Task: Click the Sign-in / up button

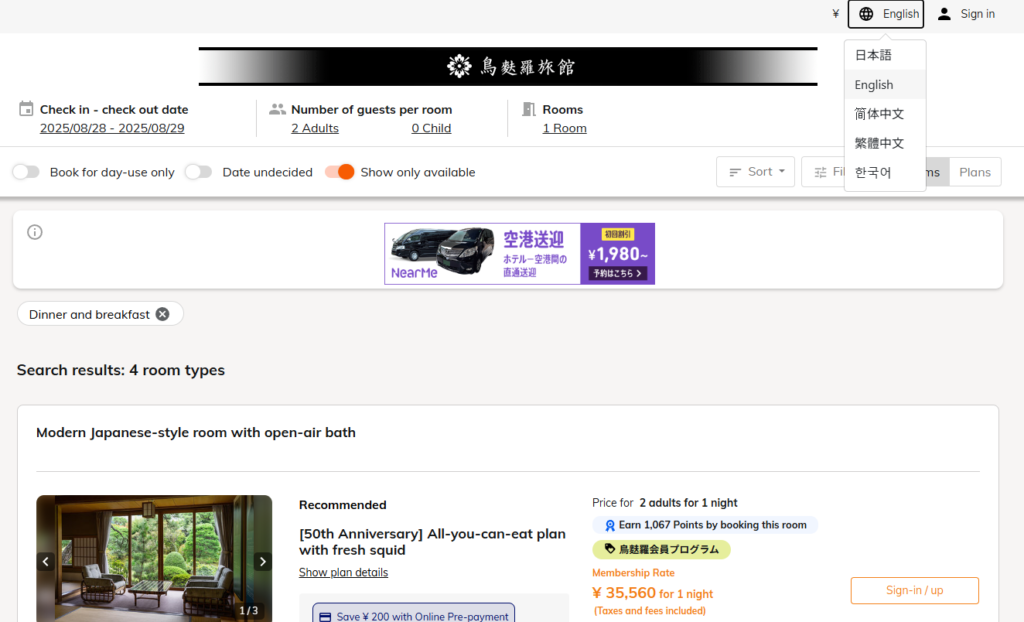Action: pyautogui.click(x=914, y=591)
